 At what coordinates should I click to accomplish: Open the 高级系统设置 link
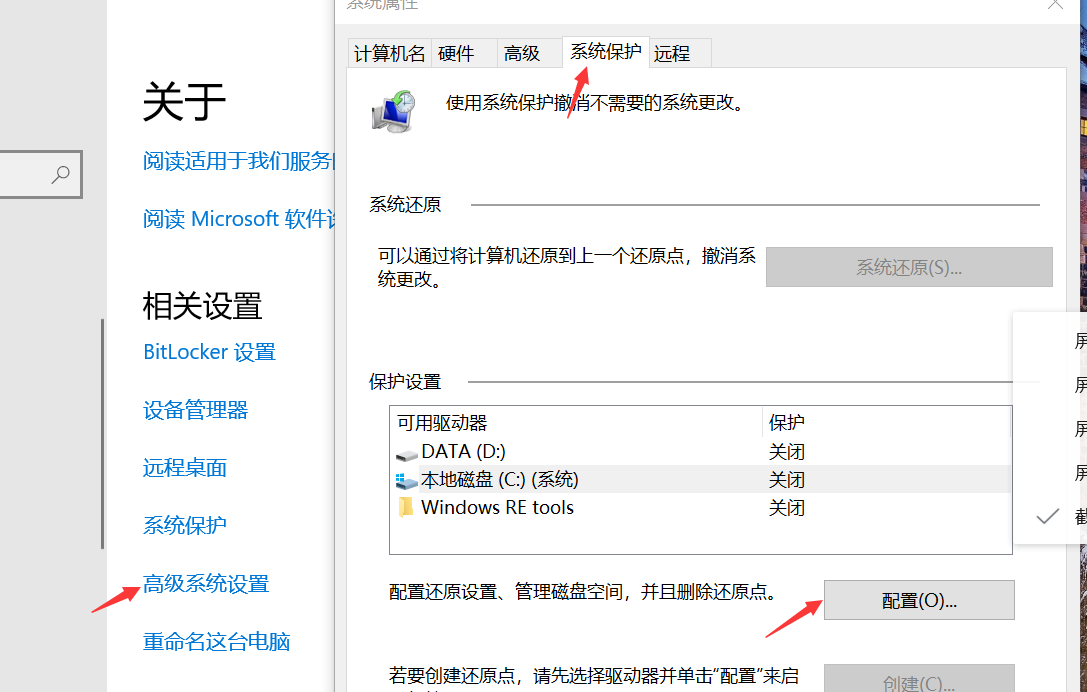click(x=206, y=584)
